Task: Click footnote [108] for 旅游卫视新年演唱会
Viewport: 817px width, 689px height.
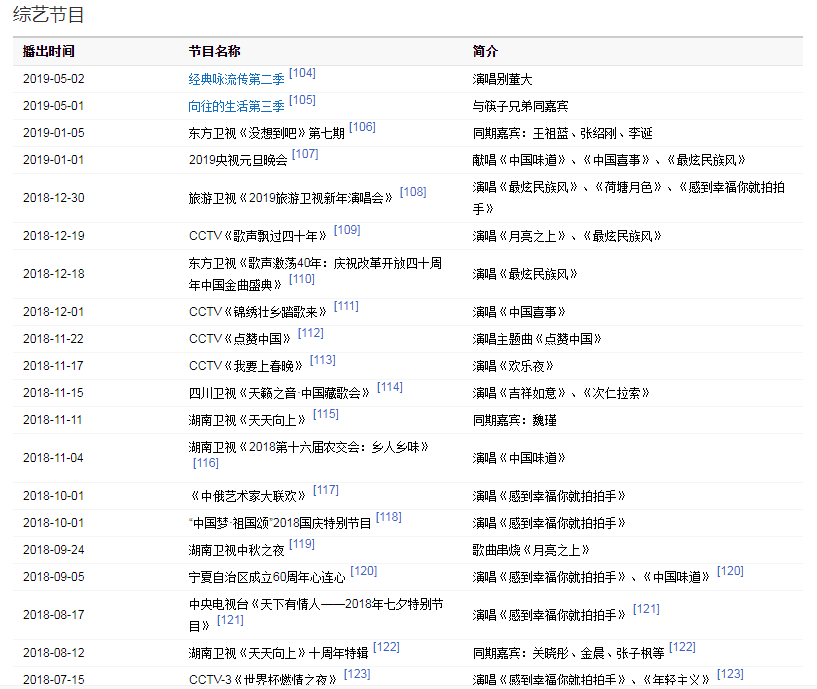Action: coord(412,192)
